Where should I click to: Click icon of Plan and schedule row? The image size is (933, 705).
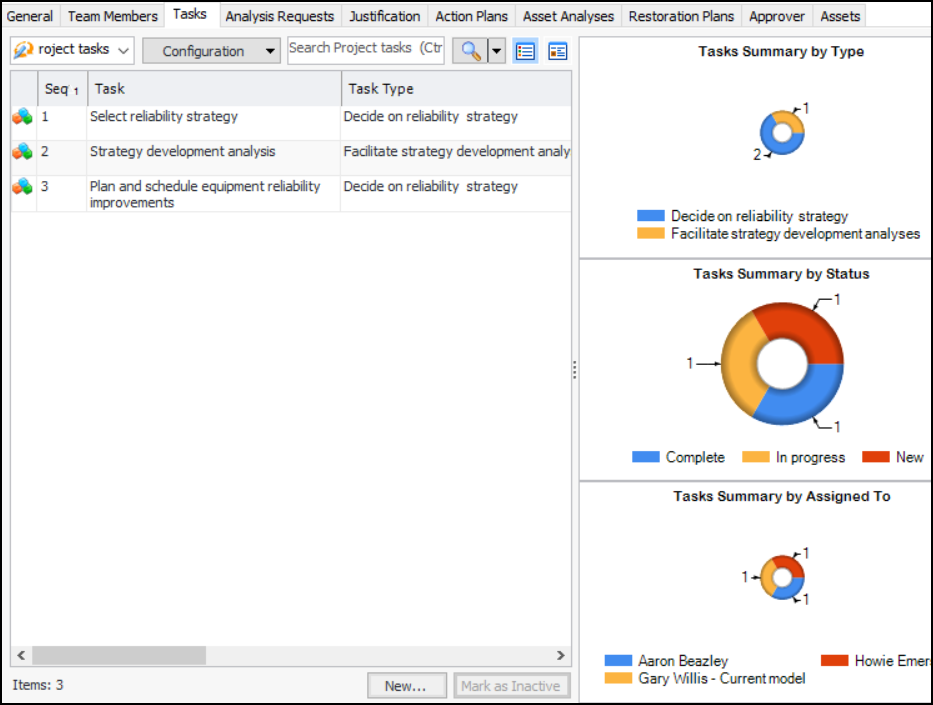[23, 187]
